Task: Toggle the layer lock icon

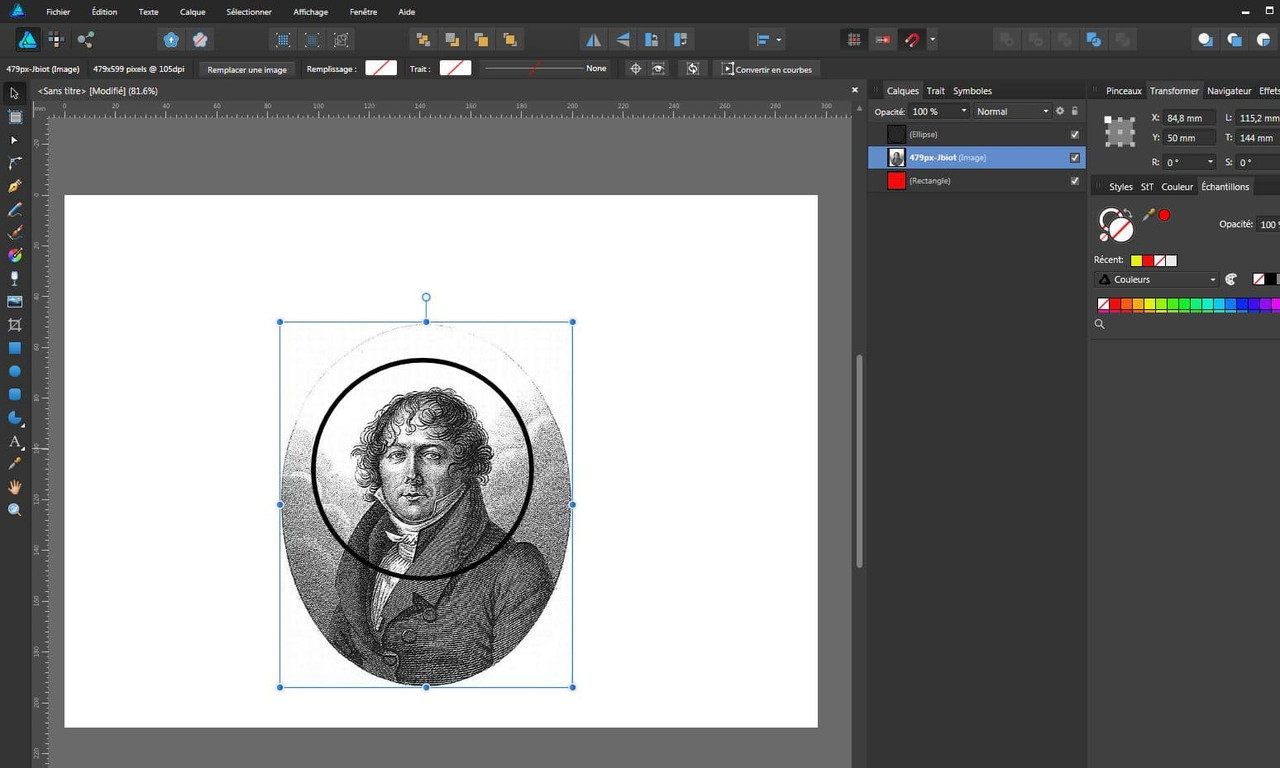Action: click(x=1075, y=111)
